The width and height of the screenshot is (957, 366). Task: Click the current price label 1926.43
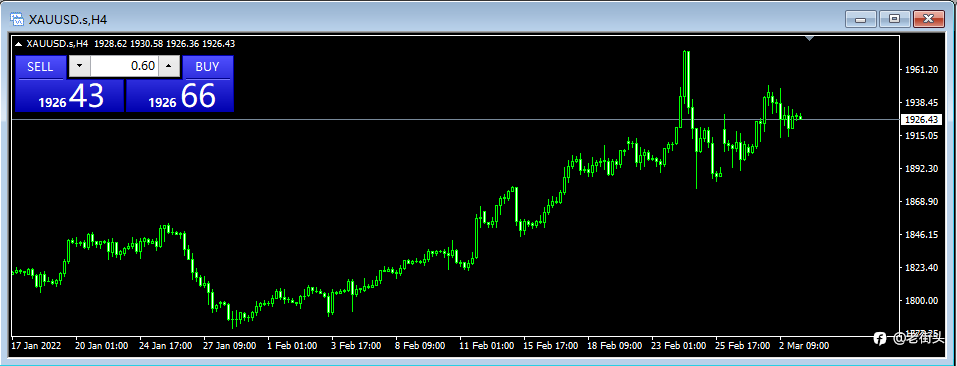[922, 120]
